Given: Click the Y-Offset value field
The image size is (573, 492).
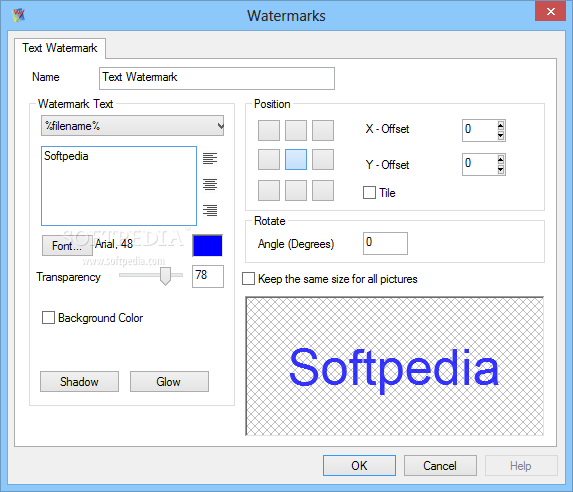Looking at the screenshot, I should click(x=479, y=164).
